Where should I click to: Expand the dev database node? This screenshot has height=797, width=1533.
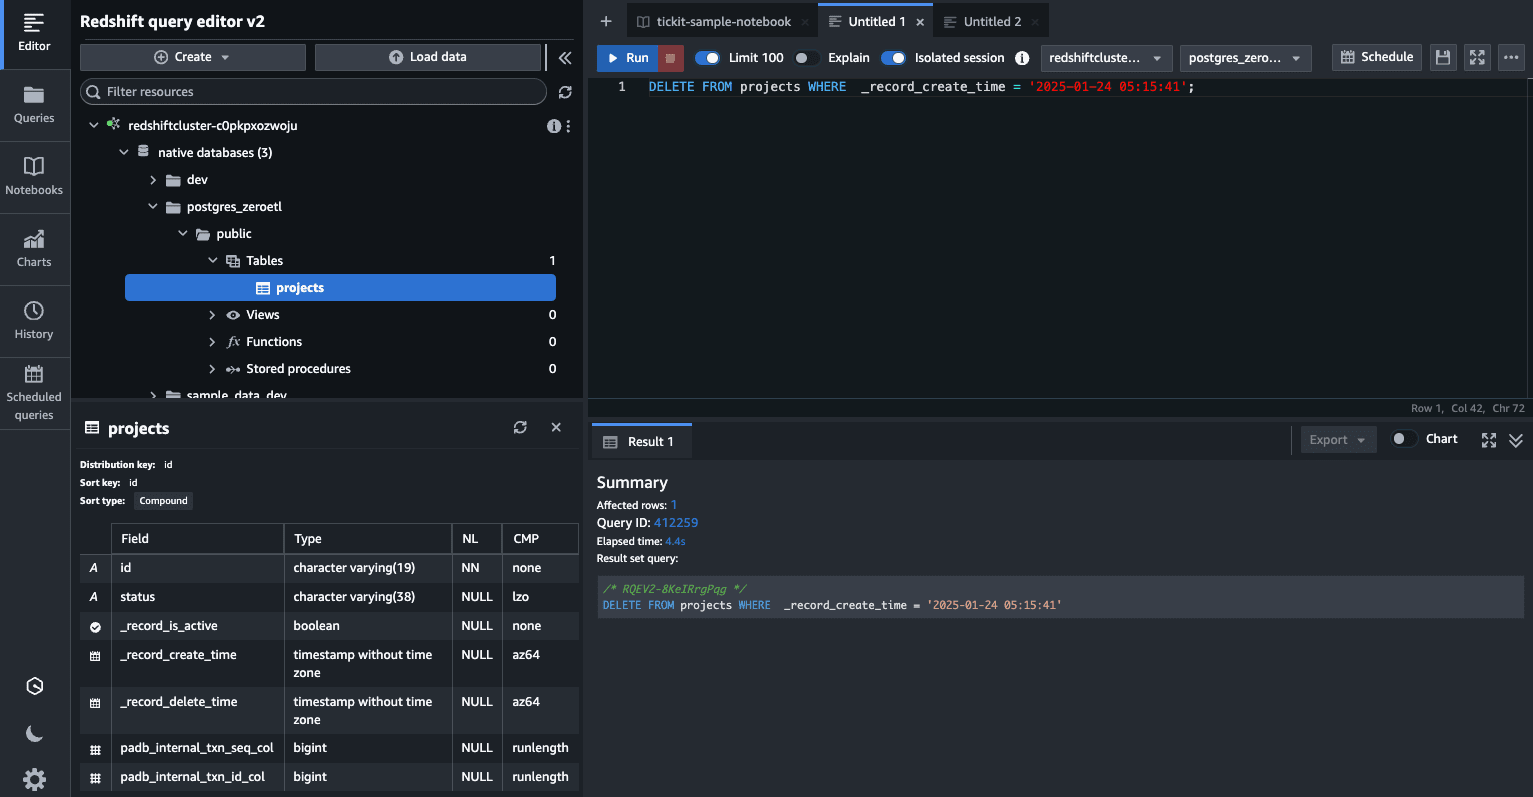coord(153,180)
